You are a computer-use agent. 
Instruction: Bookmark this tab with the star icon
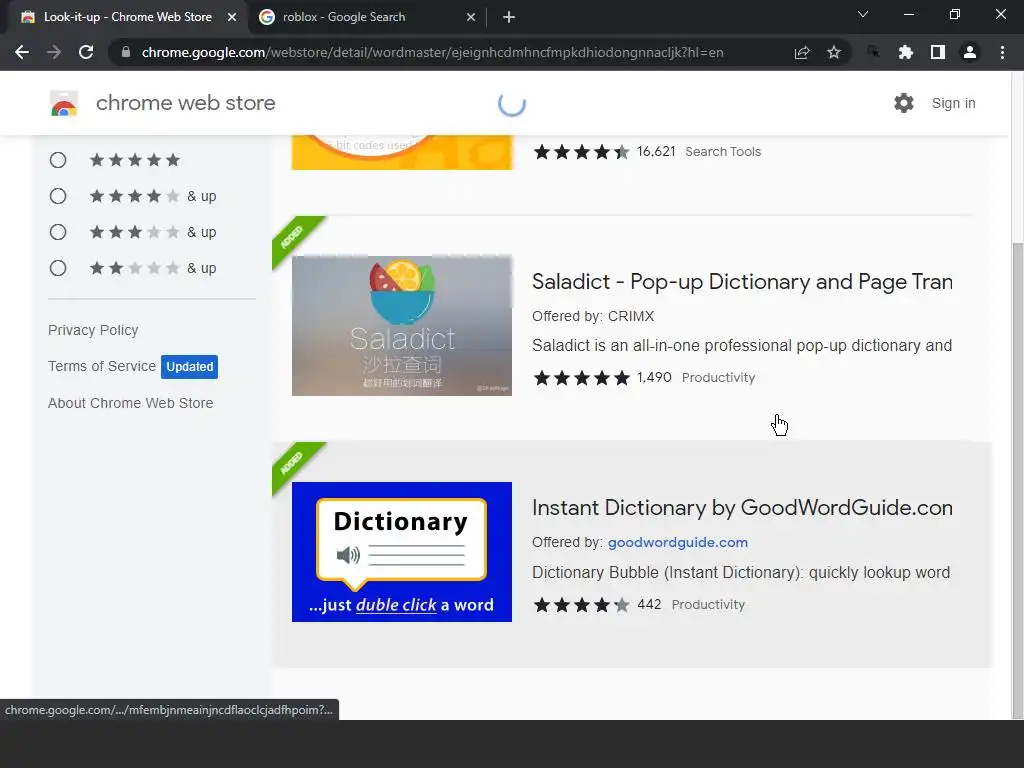[834, 52]
